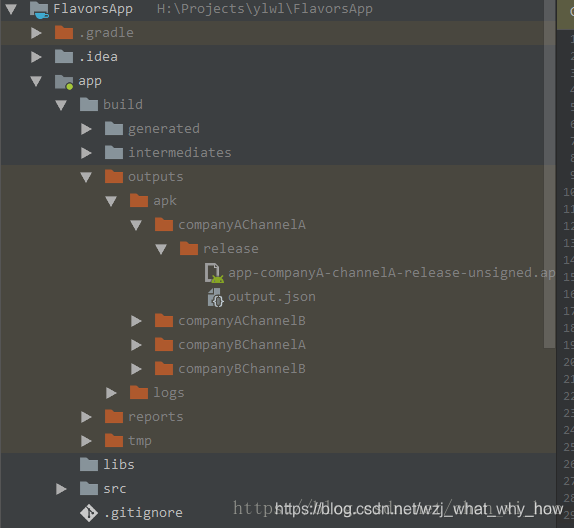This screenshot has height=528, width=574.
Task: Select the app module label
Action: click(90, 82)
